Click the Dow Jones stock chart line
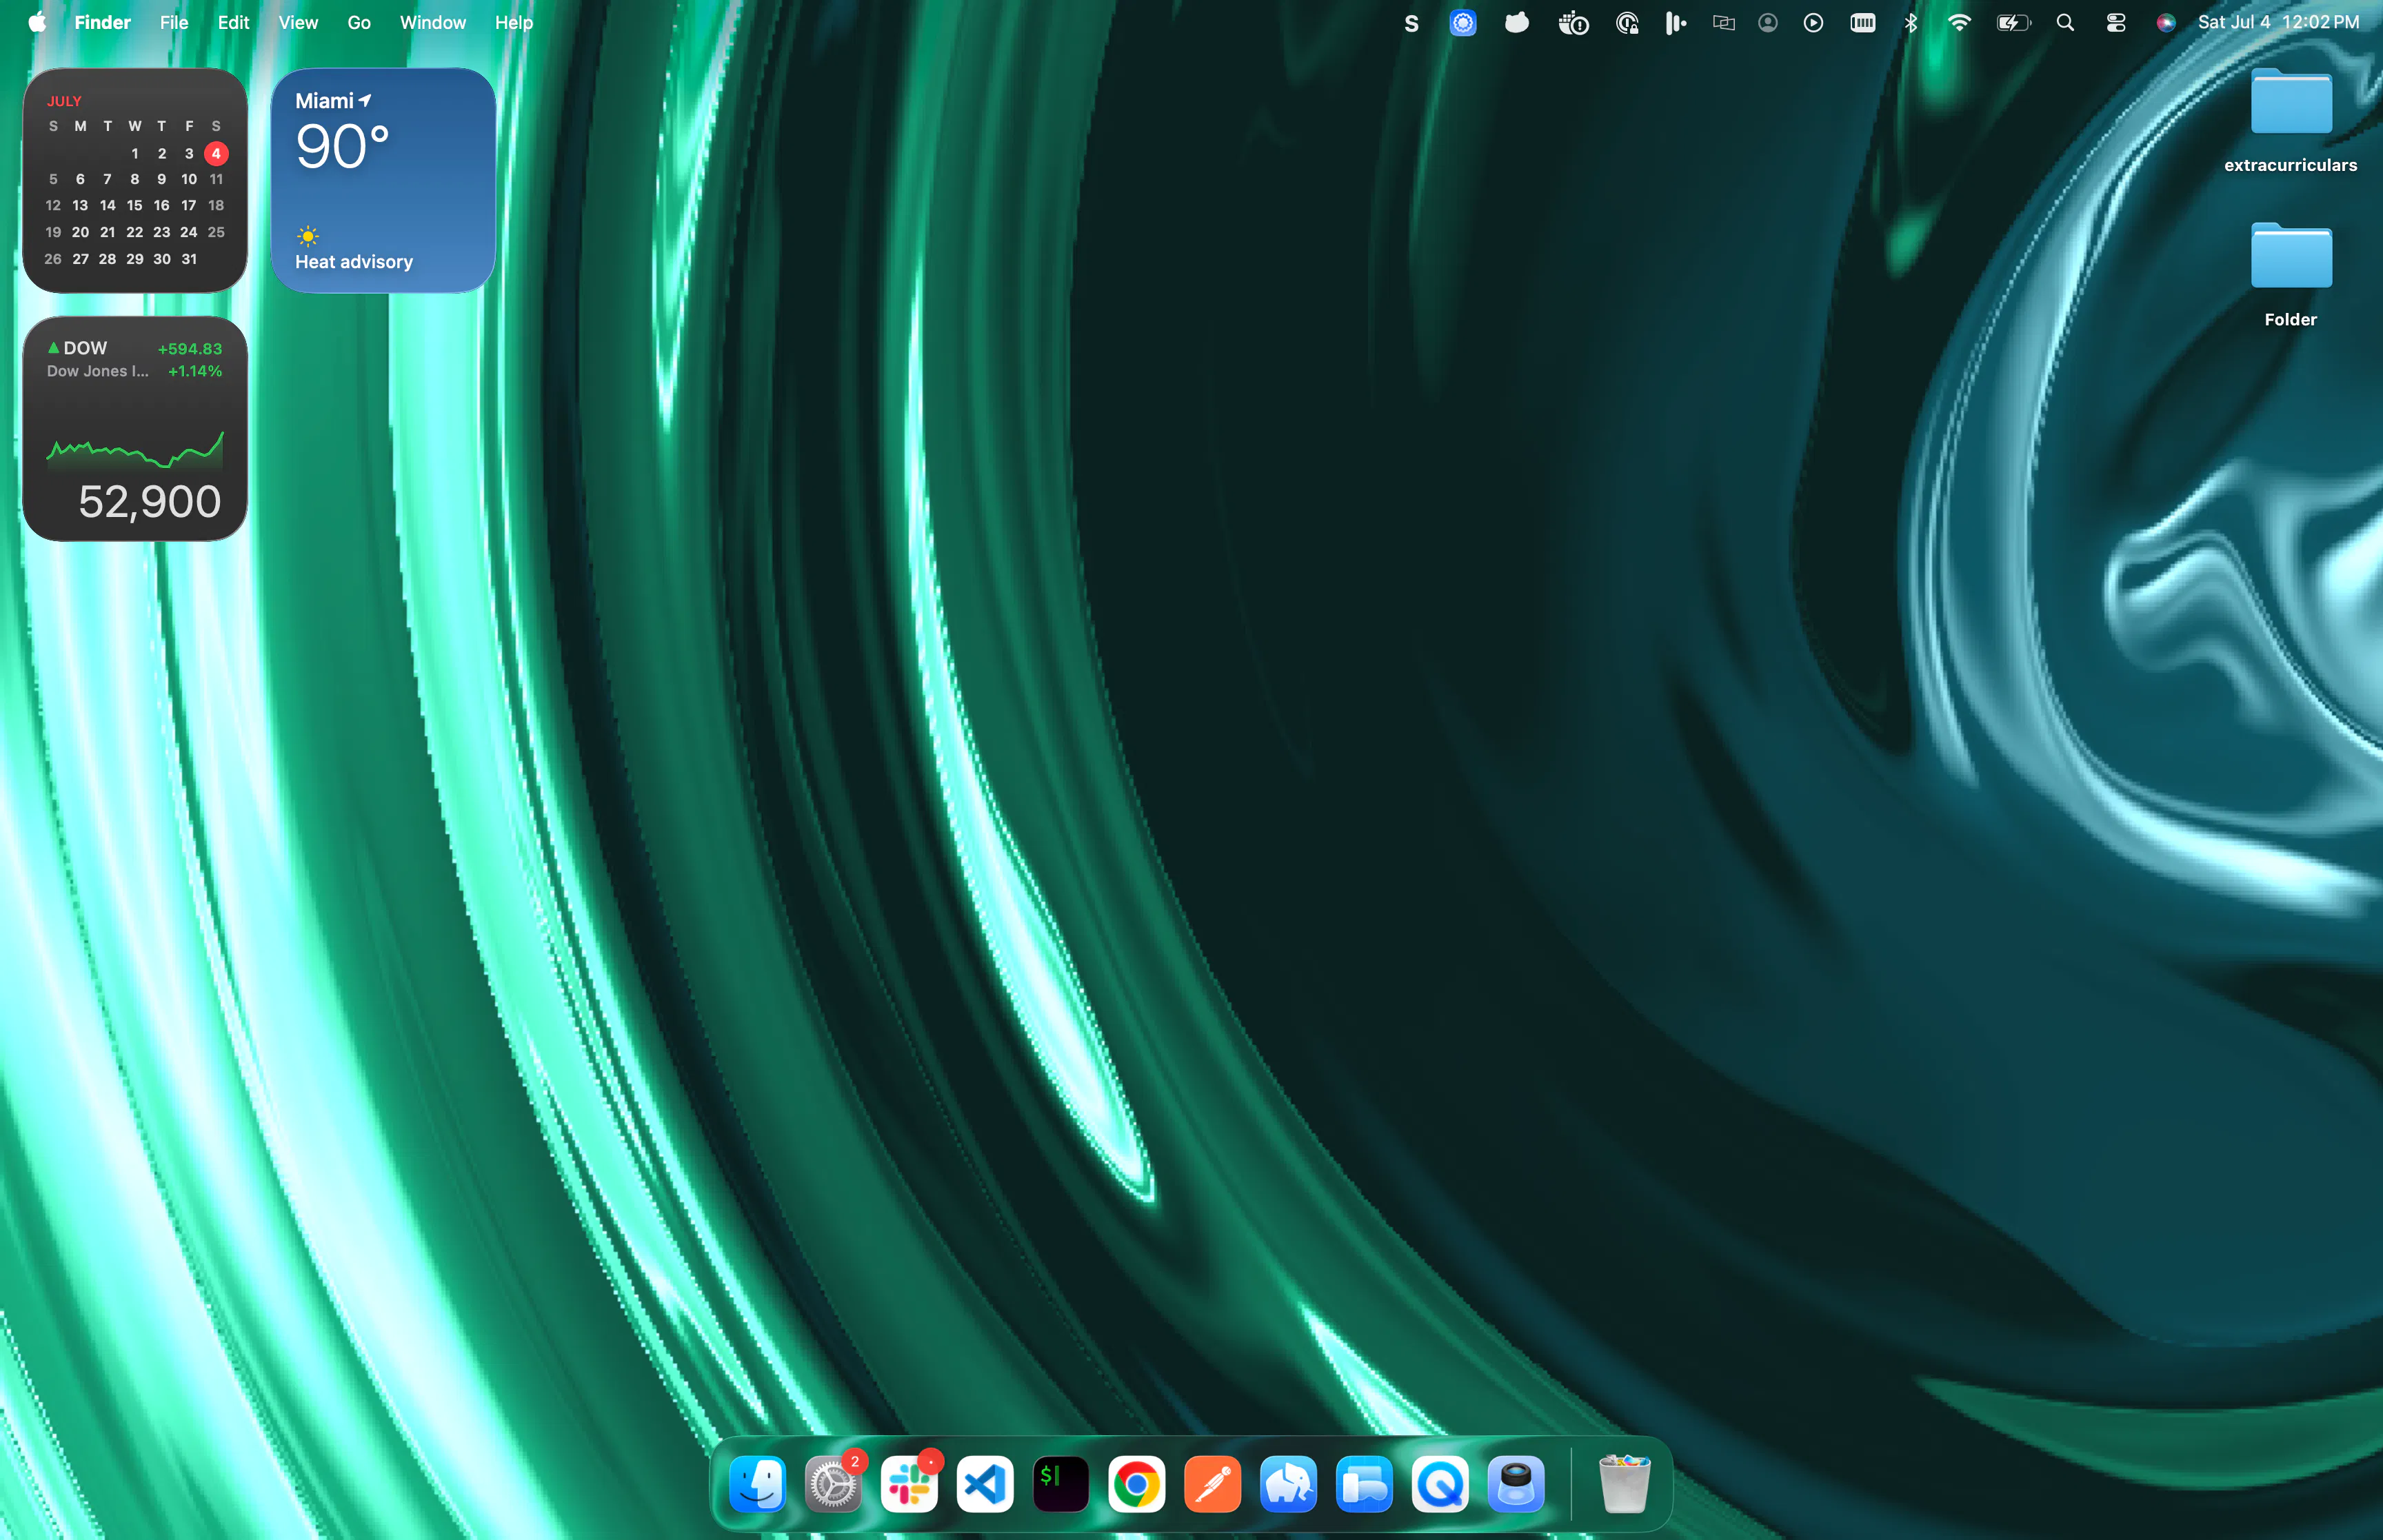This screenshot has height=1540, width=2383. (x=135, y=451)
